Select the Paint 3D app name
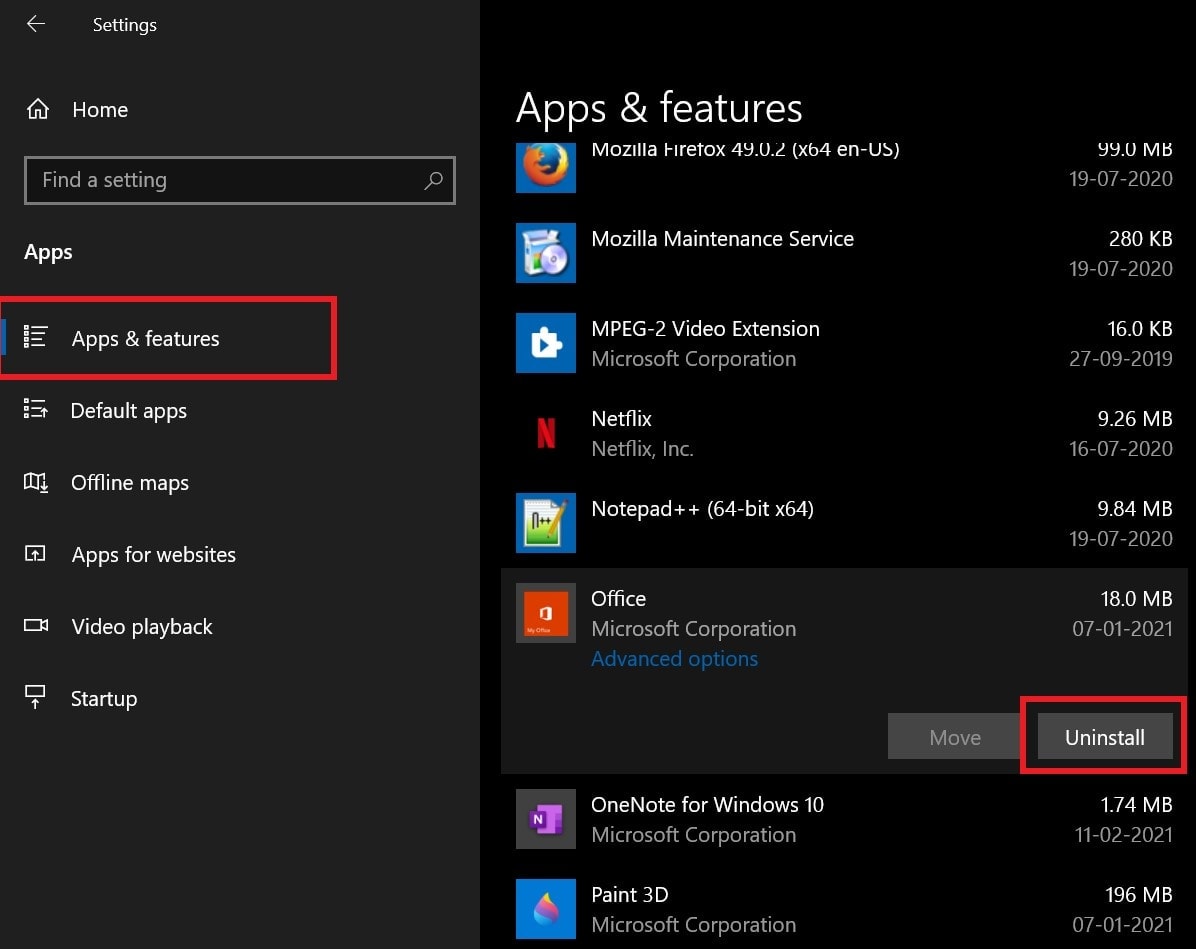 [x=629, y=895]
